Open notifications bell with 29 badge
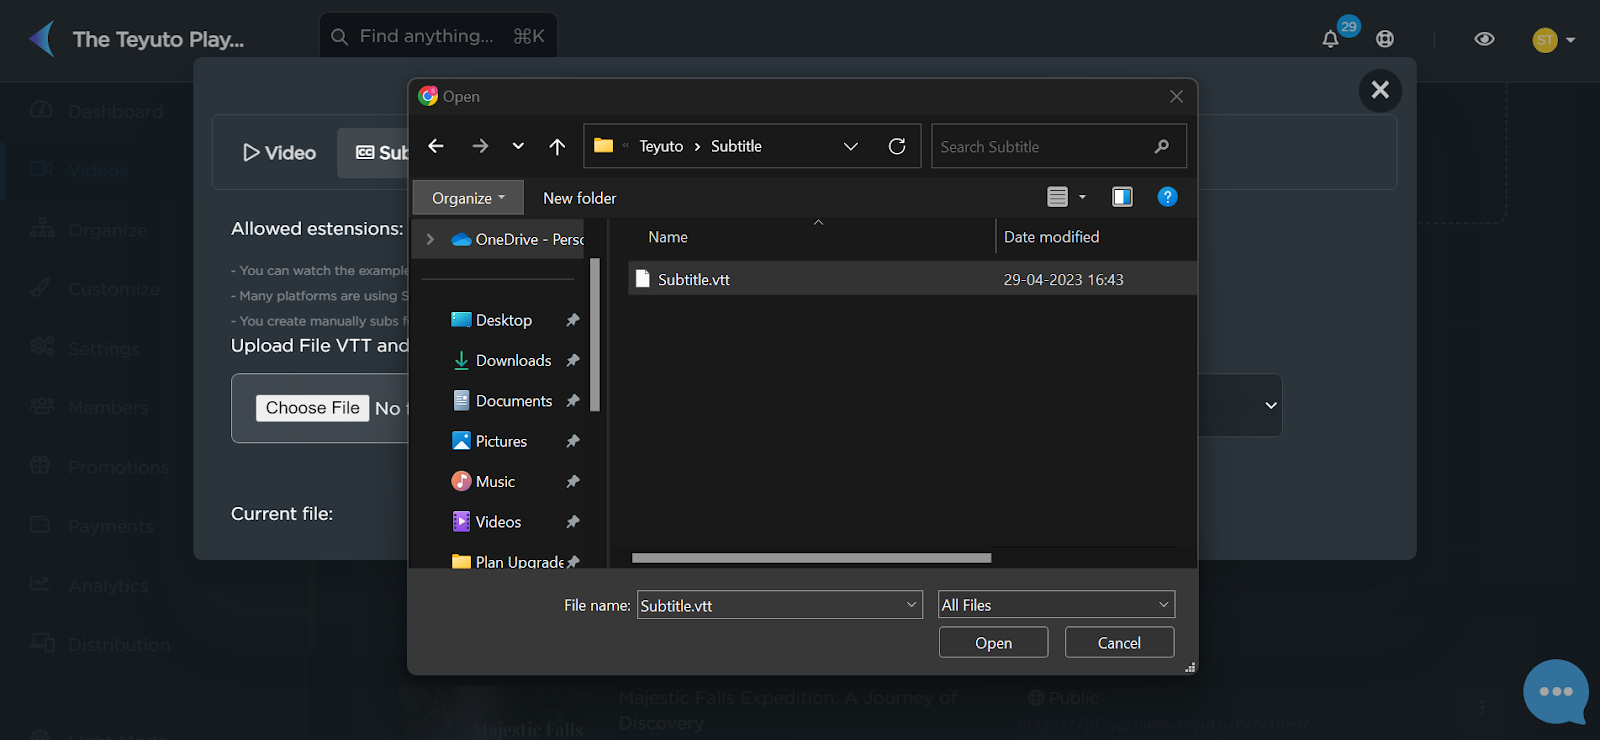This screenshot has height=740, width=1600. point(1331,39)
